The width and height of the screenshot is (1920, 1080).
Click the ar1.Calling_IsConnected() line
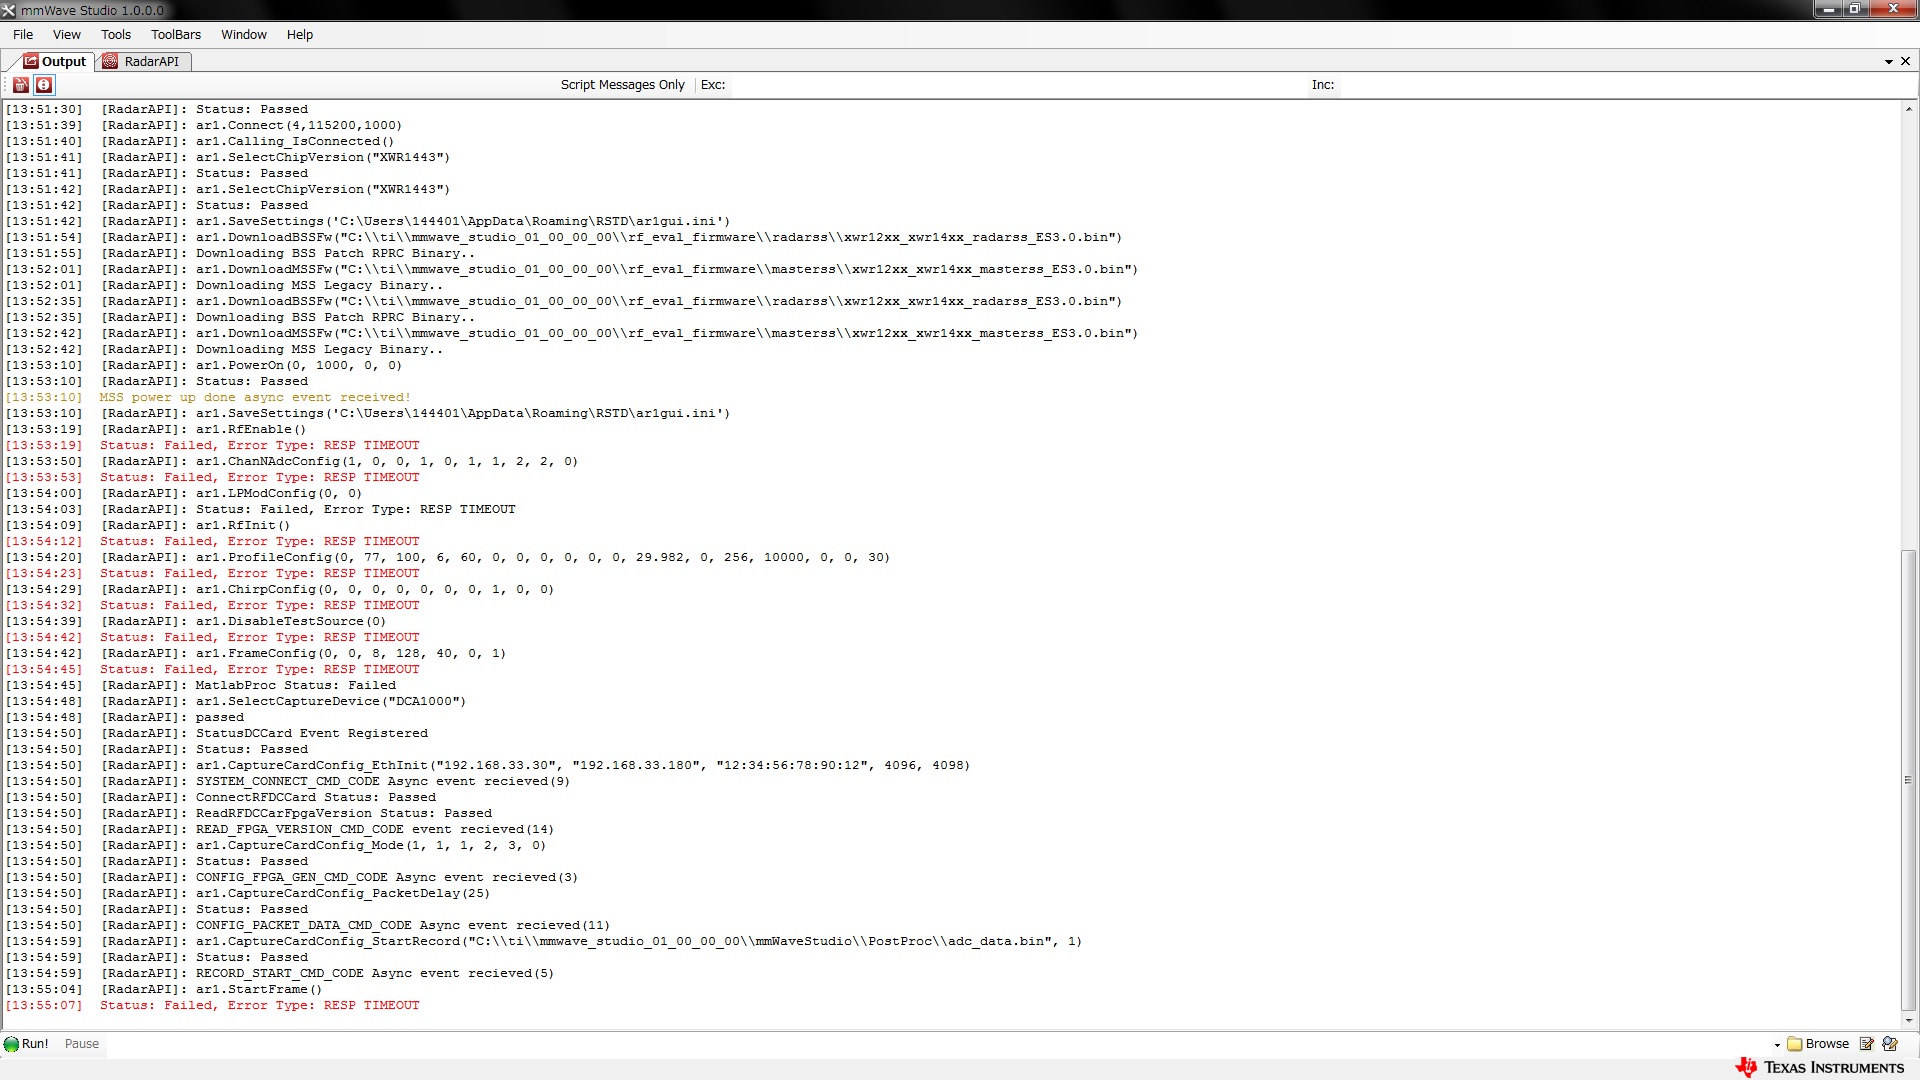(x=199, y=141)
